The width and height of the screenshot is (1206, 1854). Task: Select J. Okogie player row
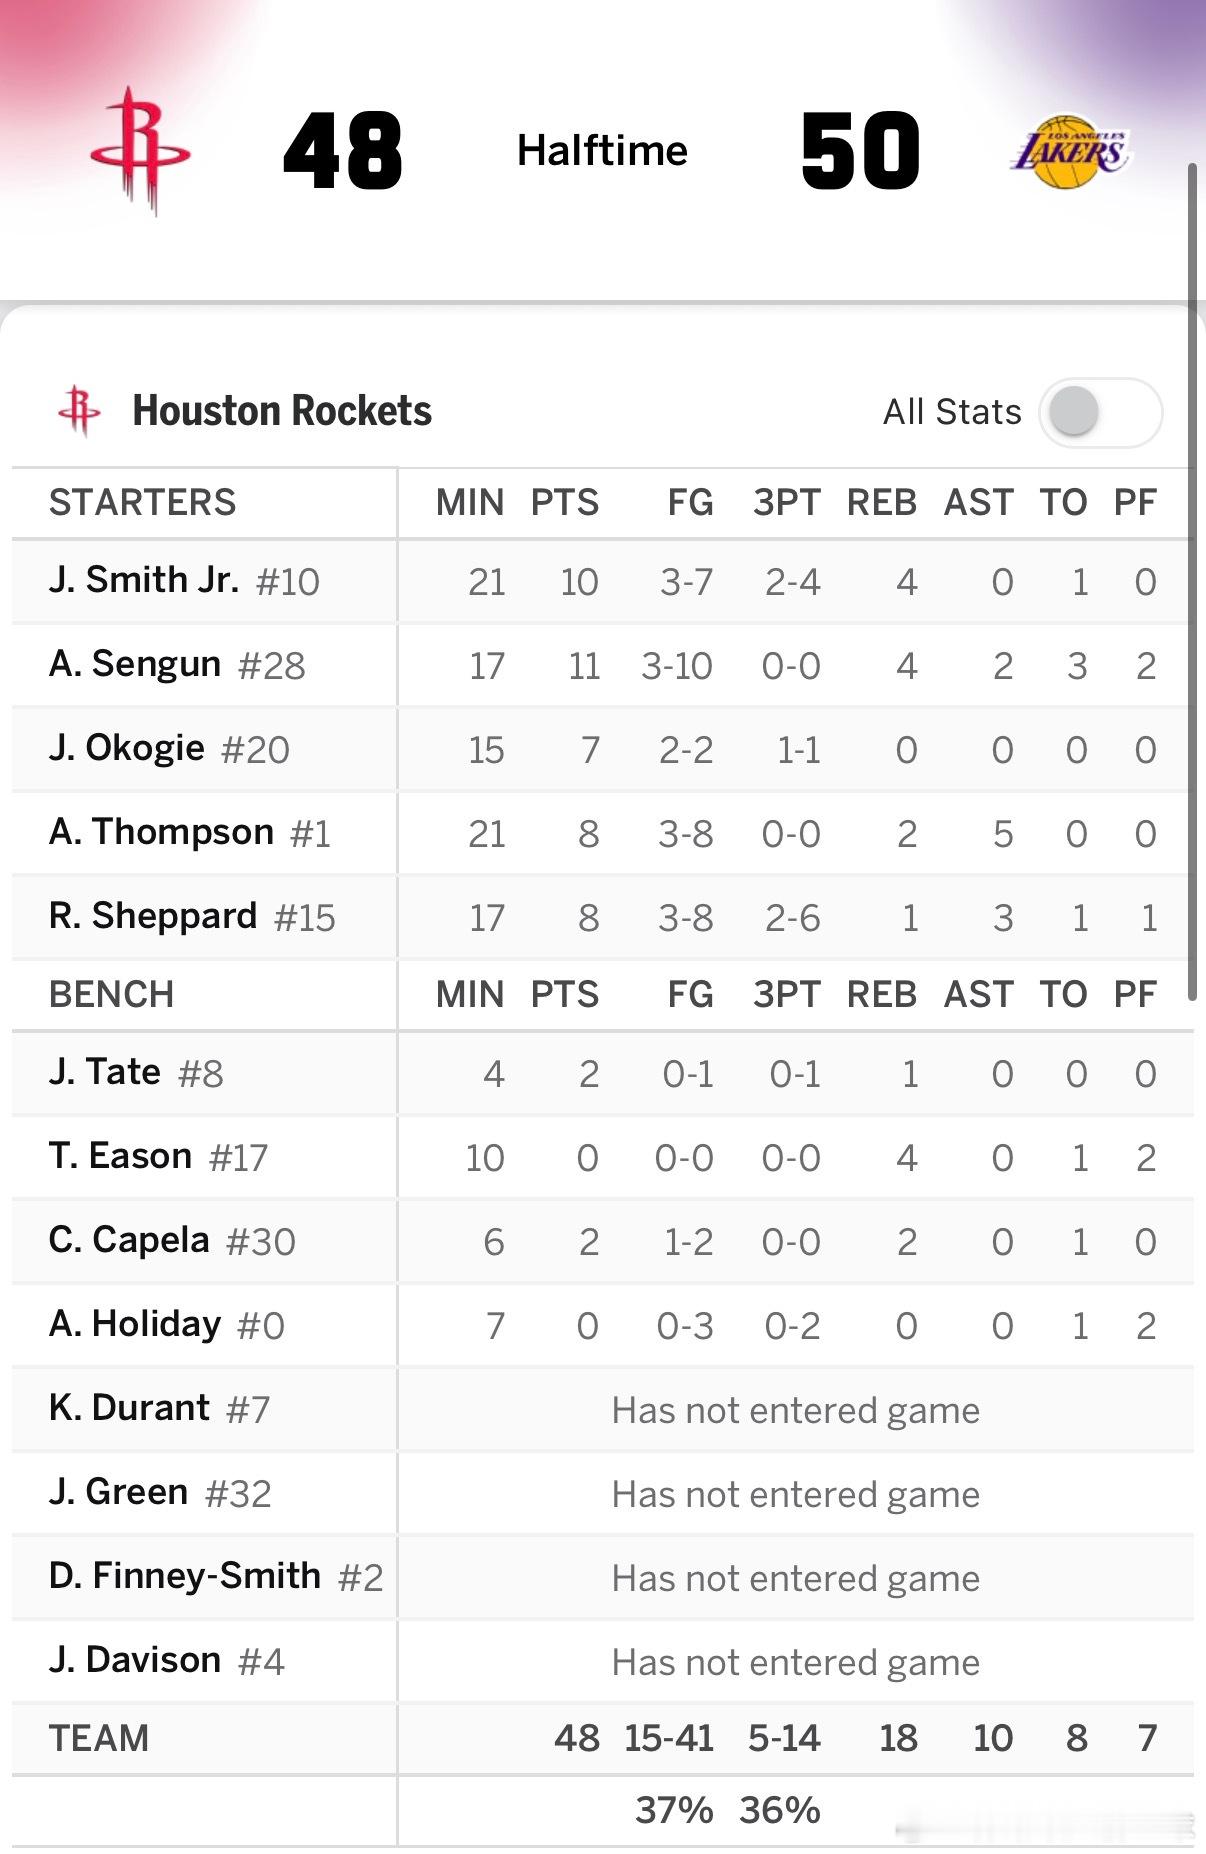click(x=127, y=749)
